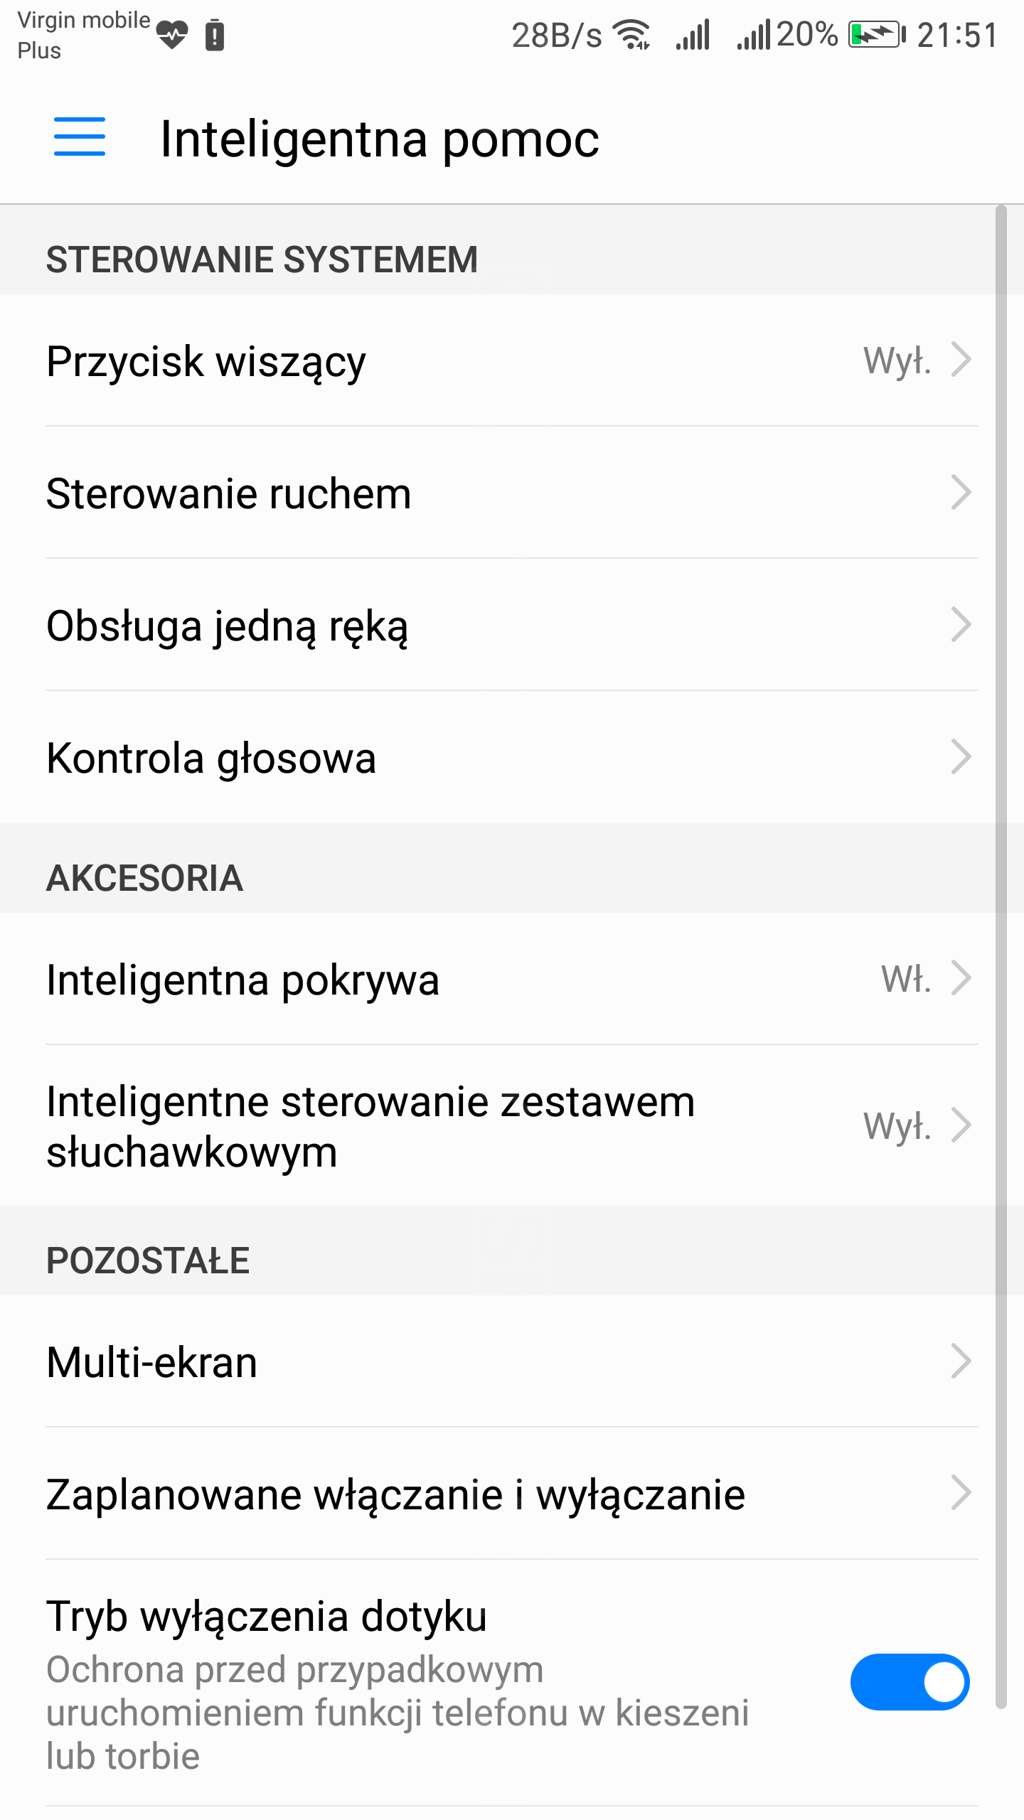Screen dimensions: 1024x1820
Task: Open the hamburger navigation menu
Action: click(79, 137)
